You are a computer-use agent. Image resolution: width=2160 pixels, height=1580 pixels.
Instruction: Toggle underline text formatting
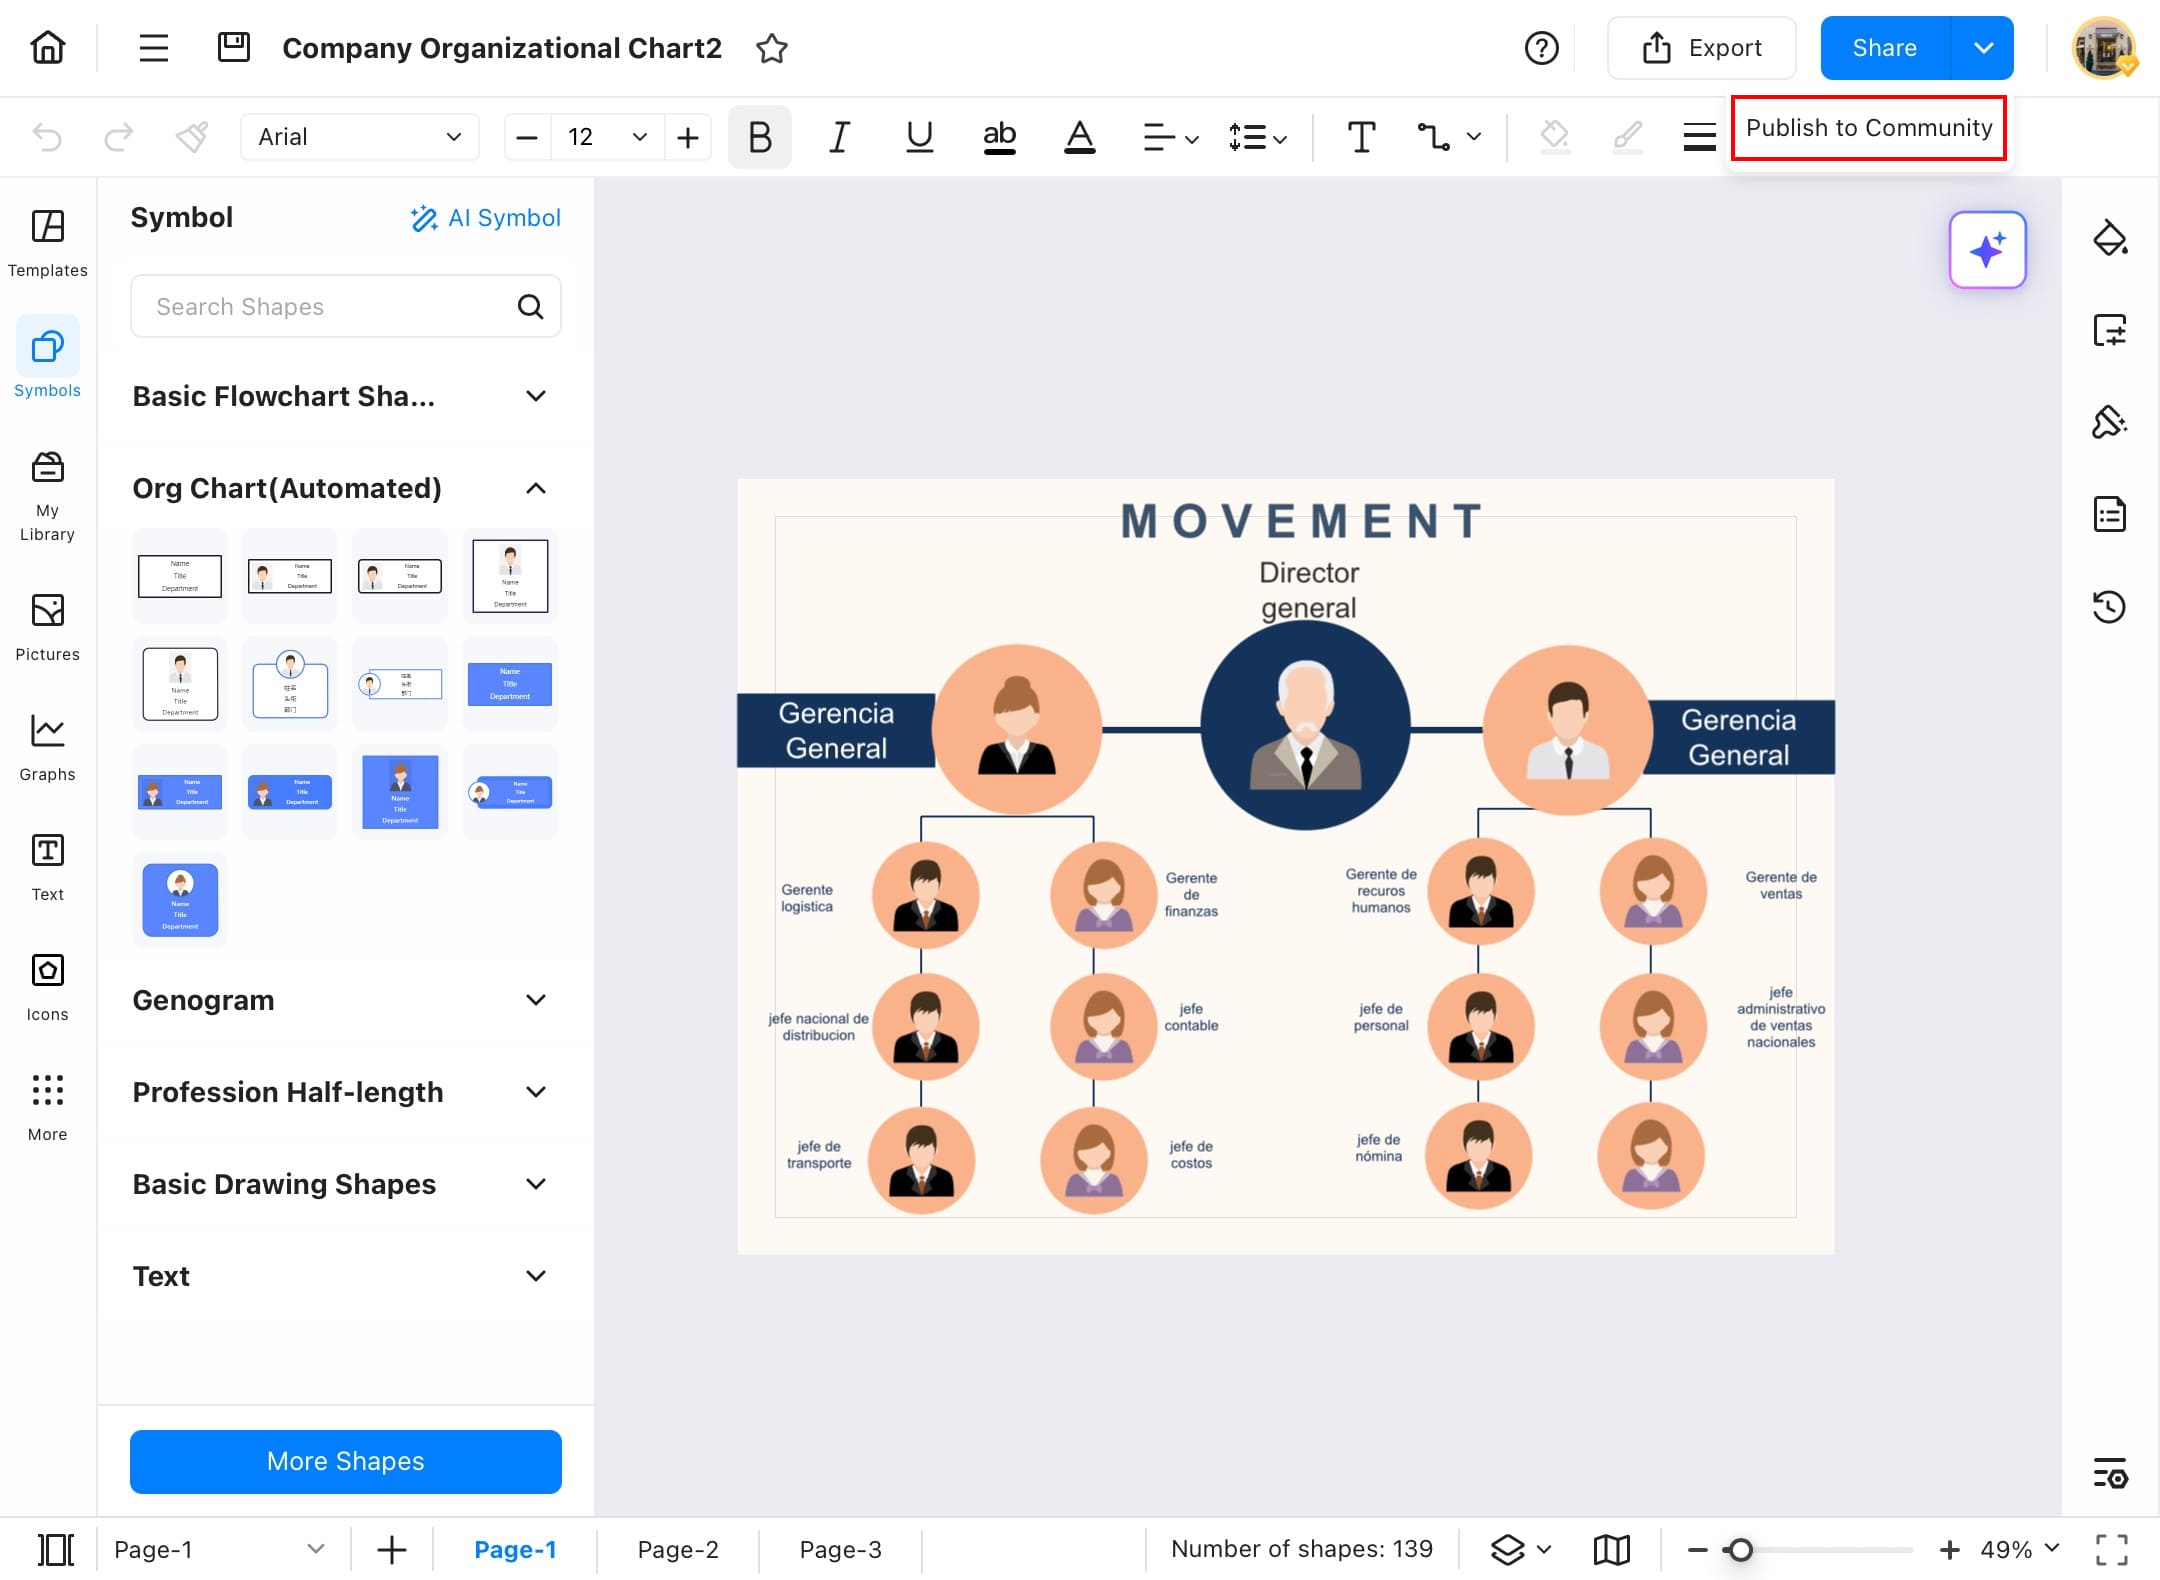(919, 137)
